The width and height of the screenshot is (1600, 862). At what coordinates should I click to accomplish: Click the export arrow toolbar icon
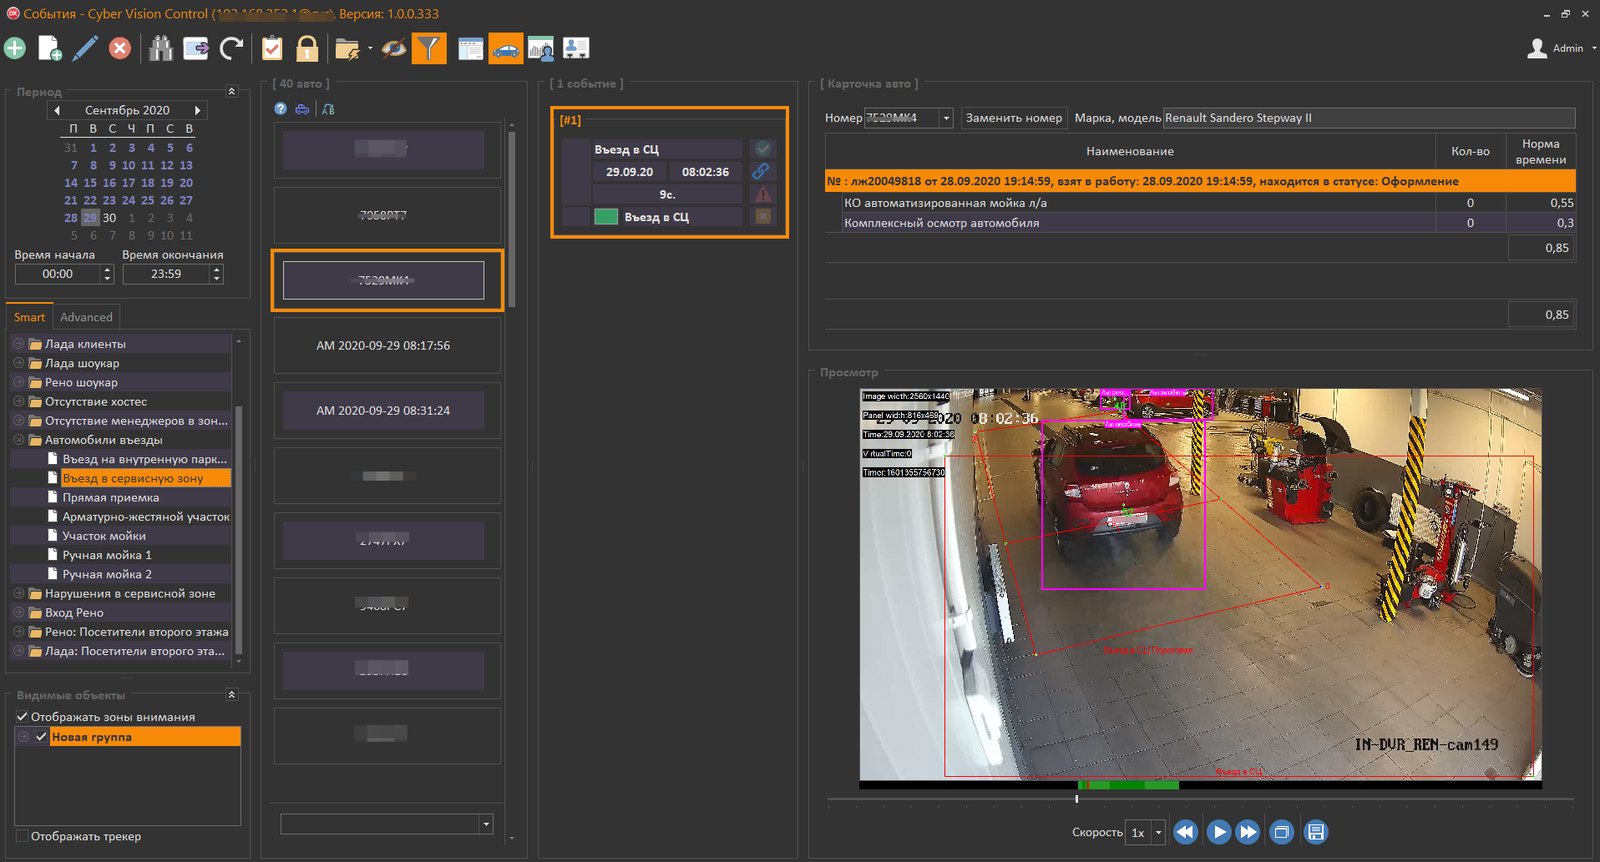point(196,48)
